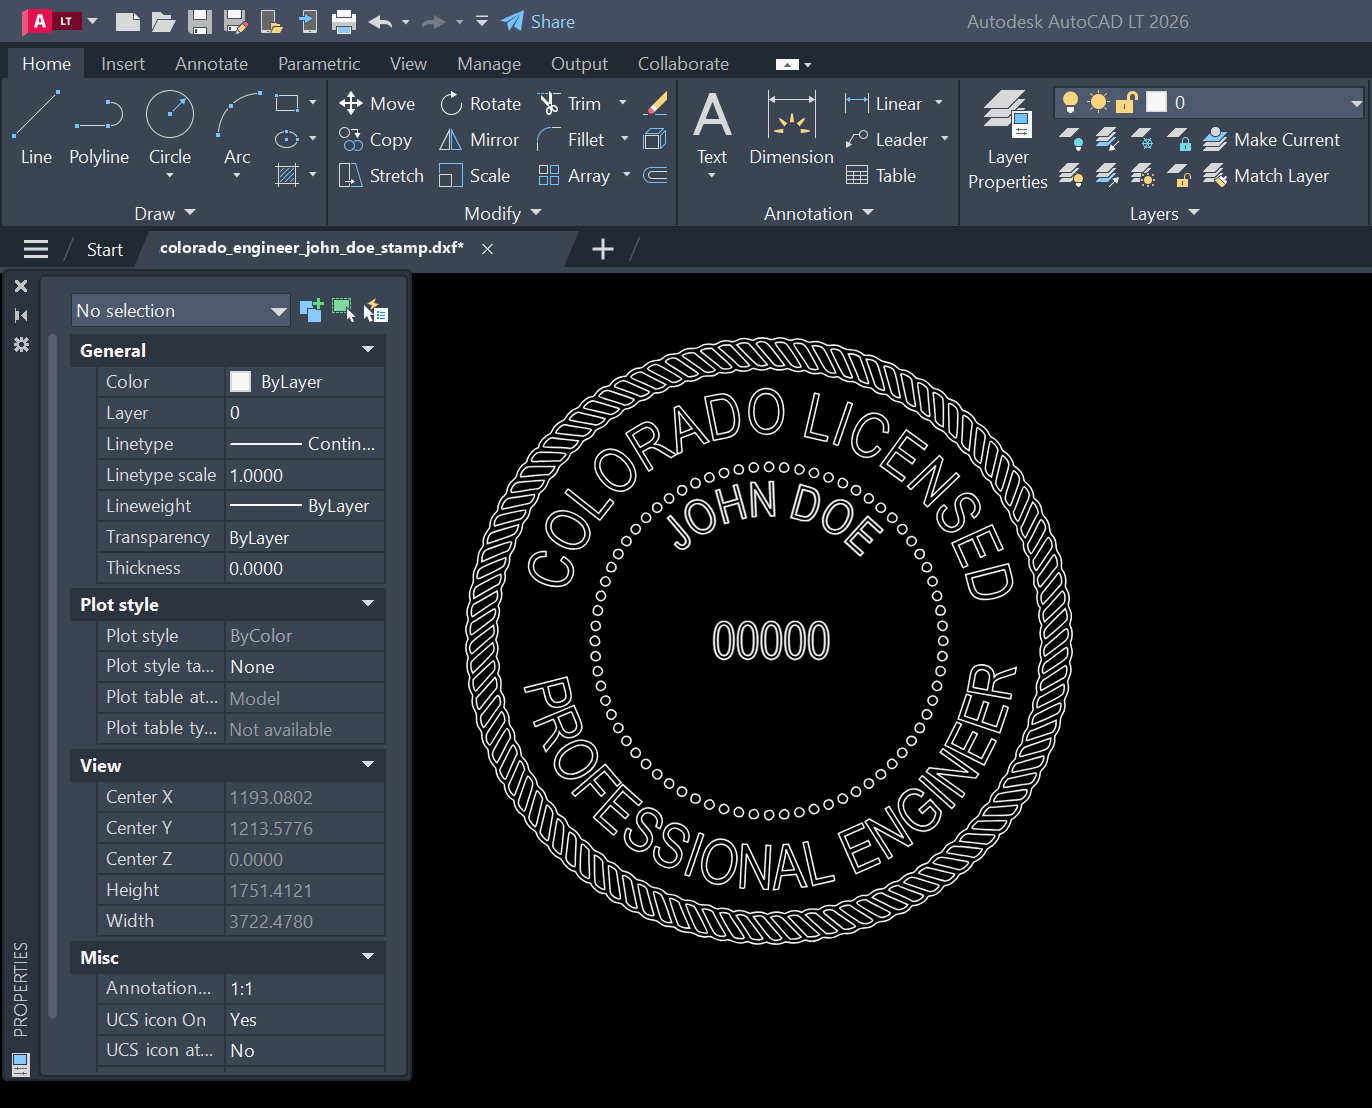Screen dimensions: 1372x1108
Task: Click the Save icon in title bar
Action: [200, 21]
